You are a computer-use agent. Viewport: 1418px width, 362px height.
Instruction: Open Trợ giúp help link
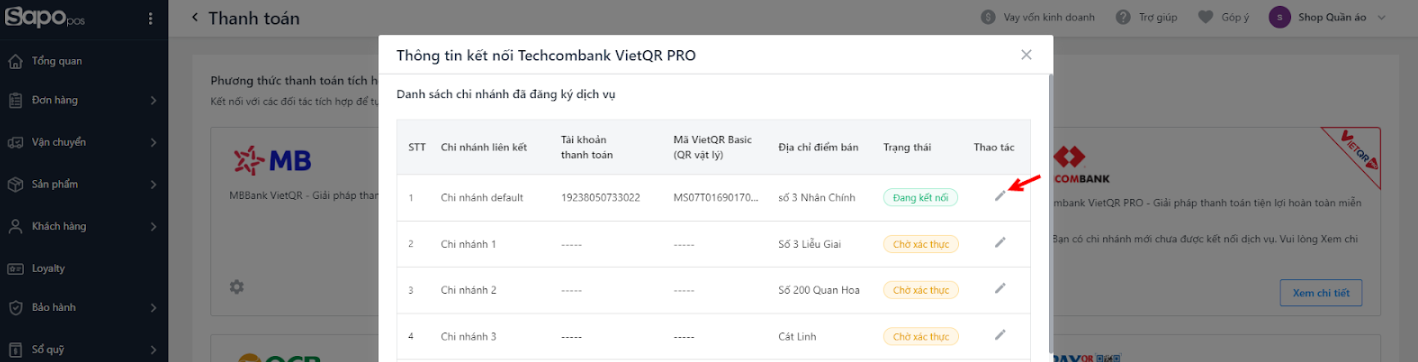[1148, 17]
